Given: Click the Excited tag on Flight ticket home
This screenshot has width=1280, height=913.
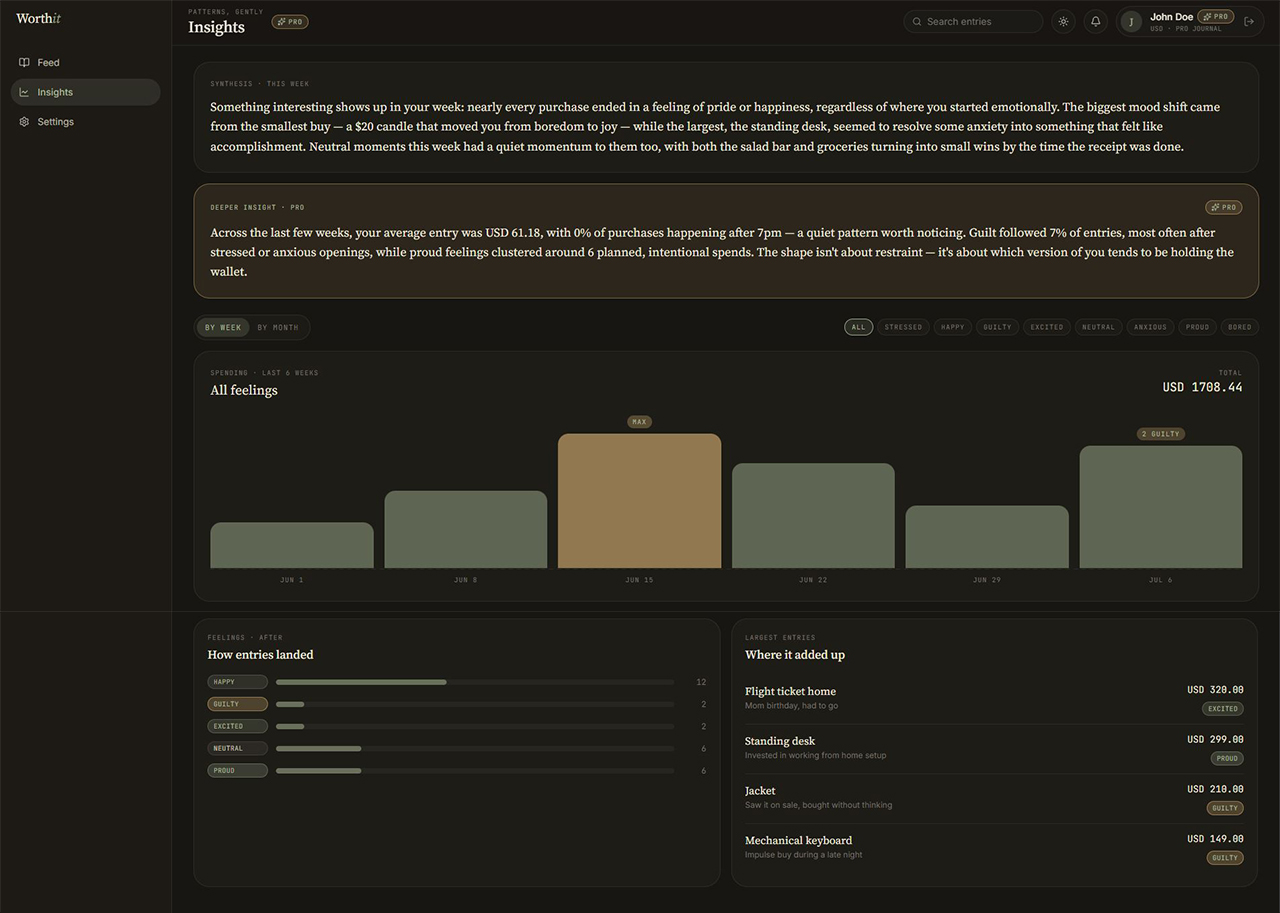Looking at the screenshot, I should tap(1223, 709).
